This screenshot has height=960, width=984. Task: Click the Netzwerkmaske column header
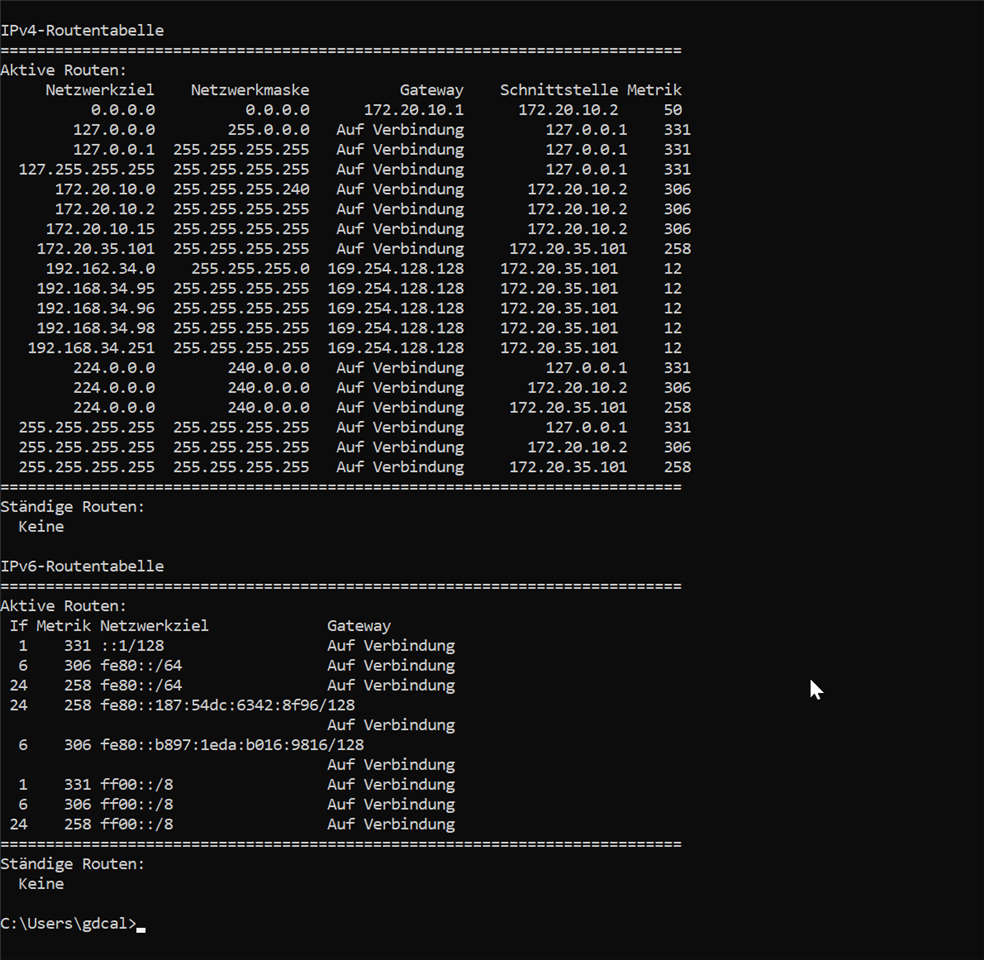(250, 90)
